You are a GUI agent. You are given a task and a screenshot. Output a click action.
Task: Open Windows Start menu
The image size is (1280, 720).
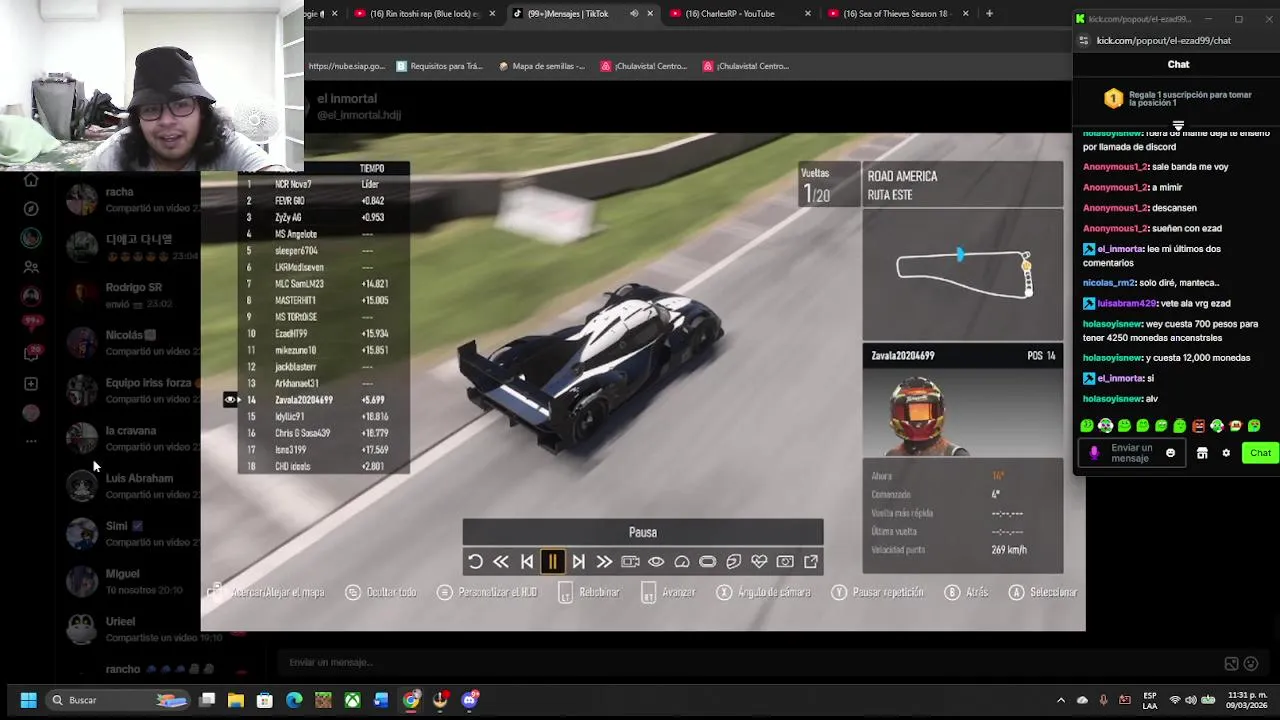(28, 700)
